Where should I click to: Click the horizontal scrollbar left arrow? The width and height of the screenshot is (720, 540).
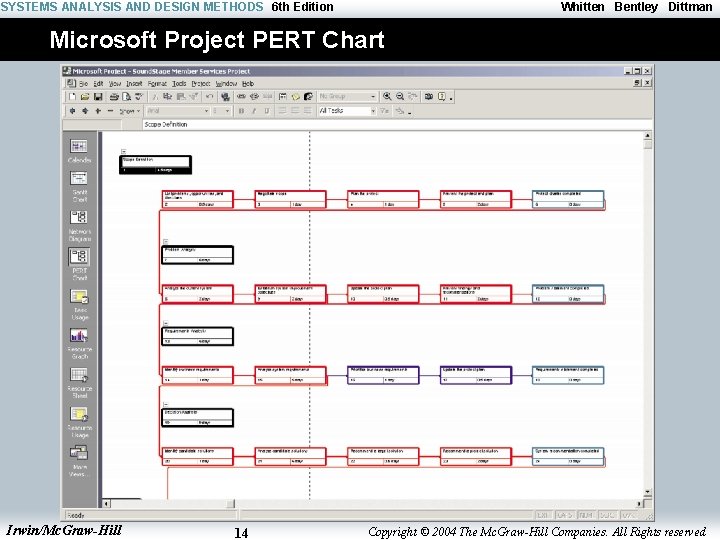(106, 504)
